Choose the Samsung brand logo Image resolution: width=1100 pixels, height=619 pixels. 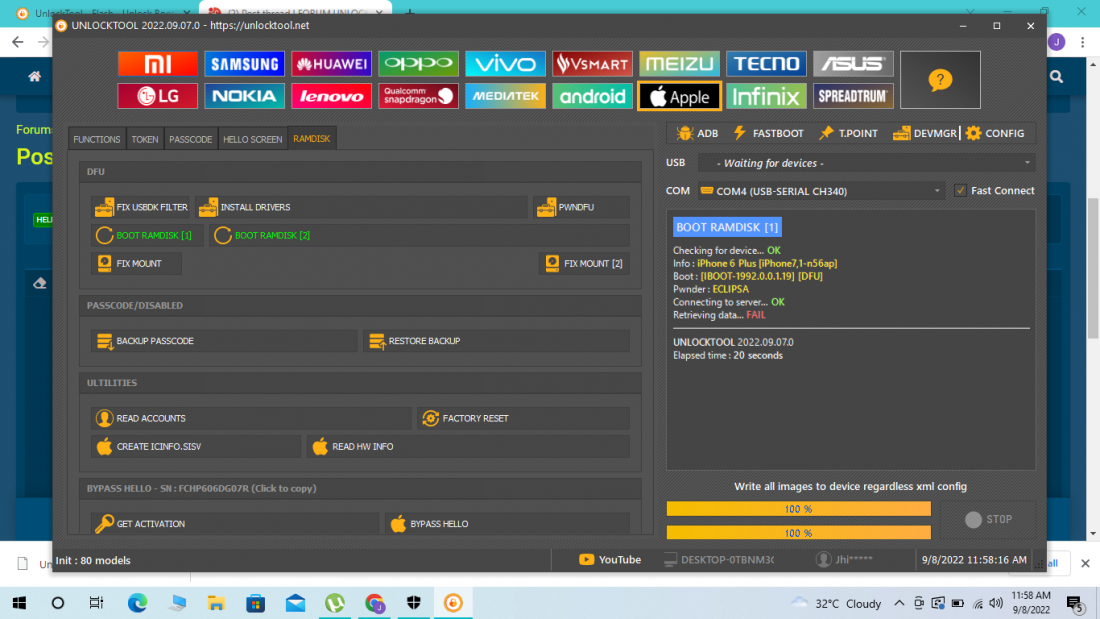pyautogui.click(x=244, y=64)
